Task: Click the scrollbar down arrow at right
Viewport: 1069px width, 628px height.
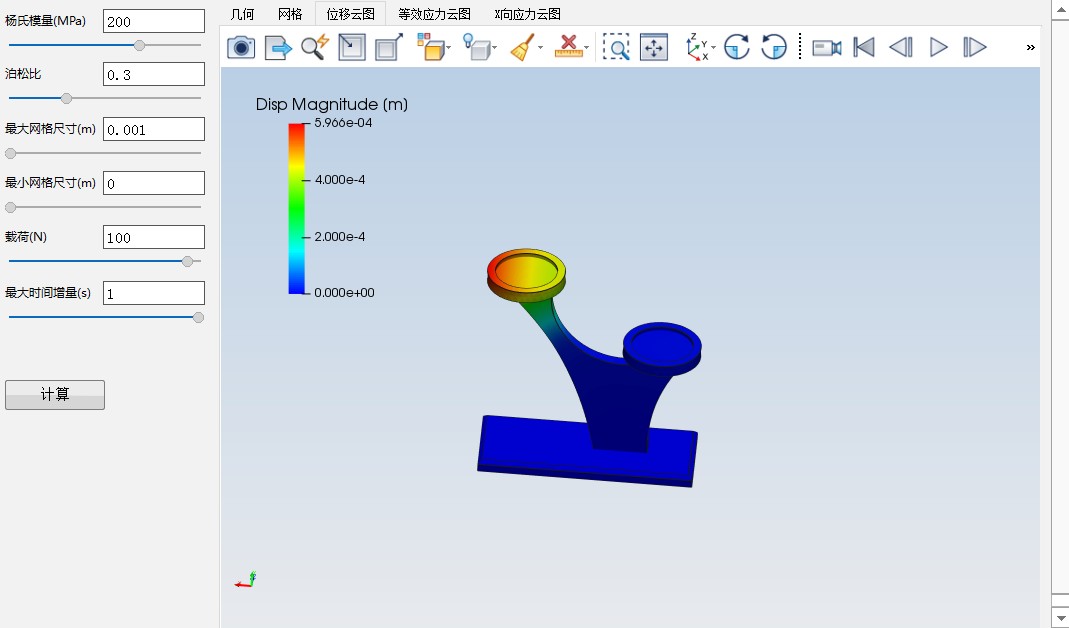Action: [x=1060, y=618]
